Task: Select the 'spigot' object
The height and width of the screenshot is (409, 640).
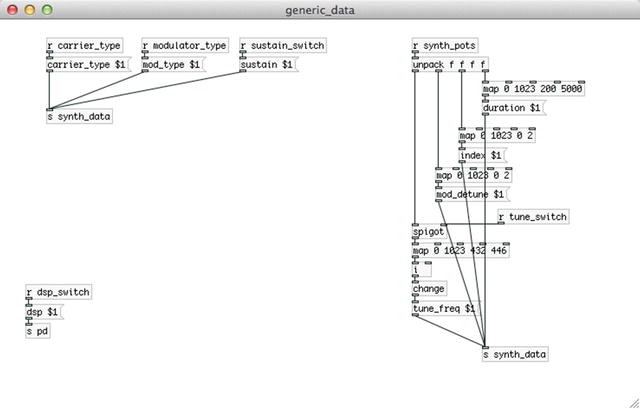Action: point(429,231)
